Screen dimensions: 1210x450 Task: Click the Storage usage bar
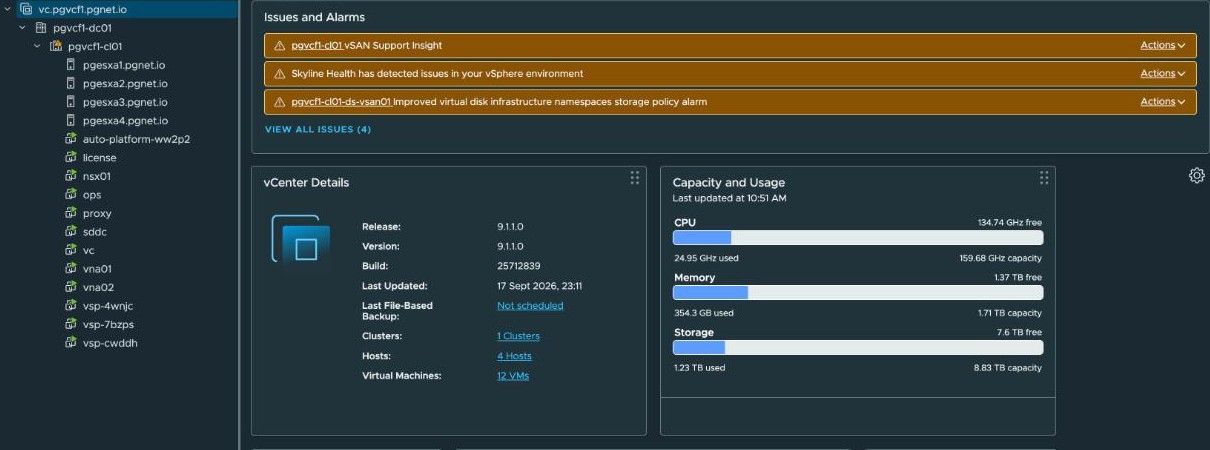click(x=858, y=348)
